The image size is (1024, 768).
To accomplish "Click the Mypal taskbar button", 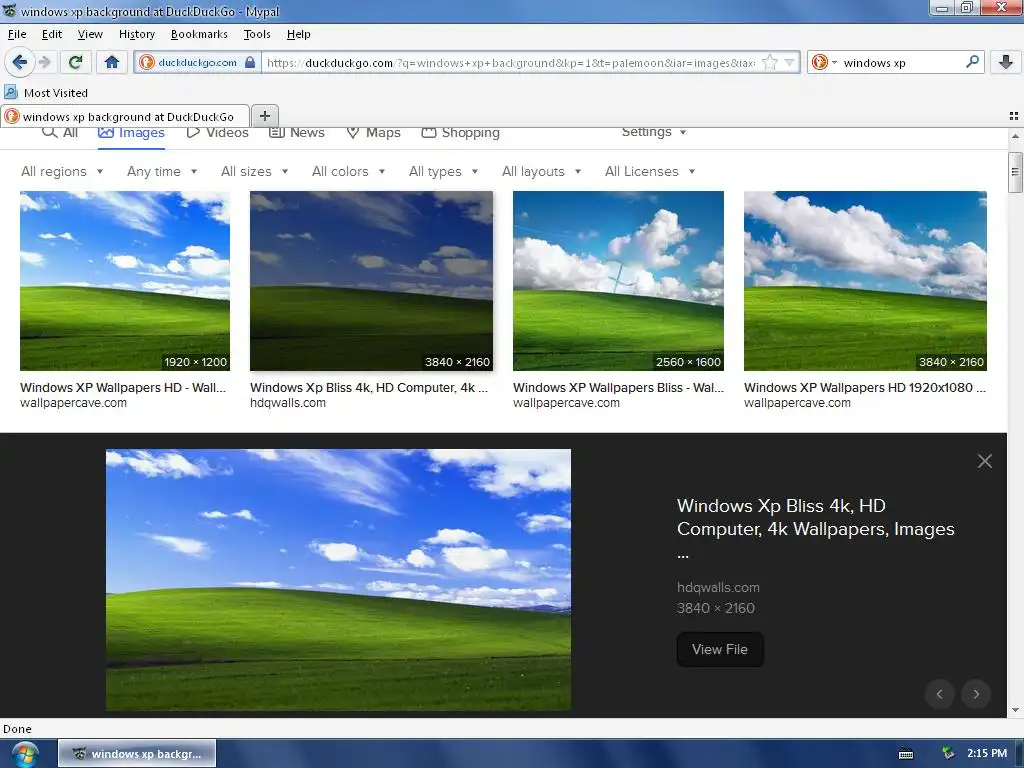I will point(137,754).
